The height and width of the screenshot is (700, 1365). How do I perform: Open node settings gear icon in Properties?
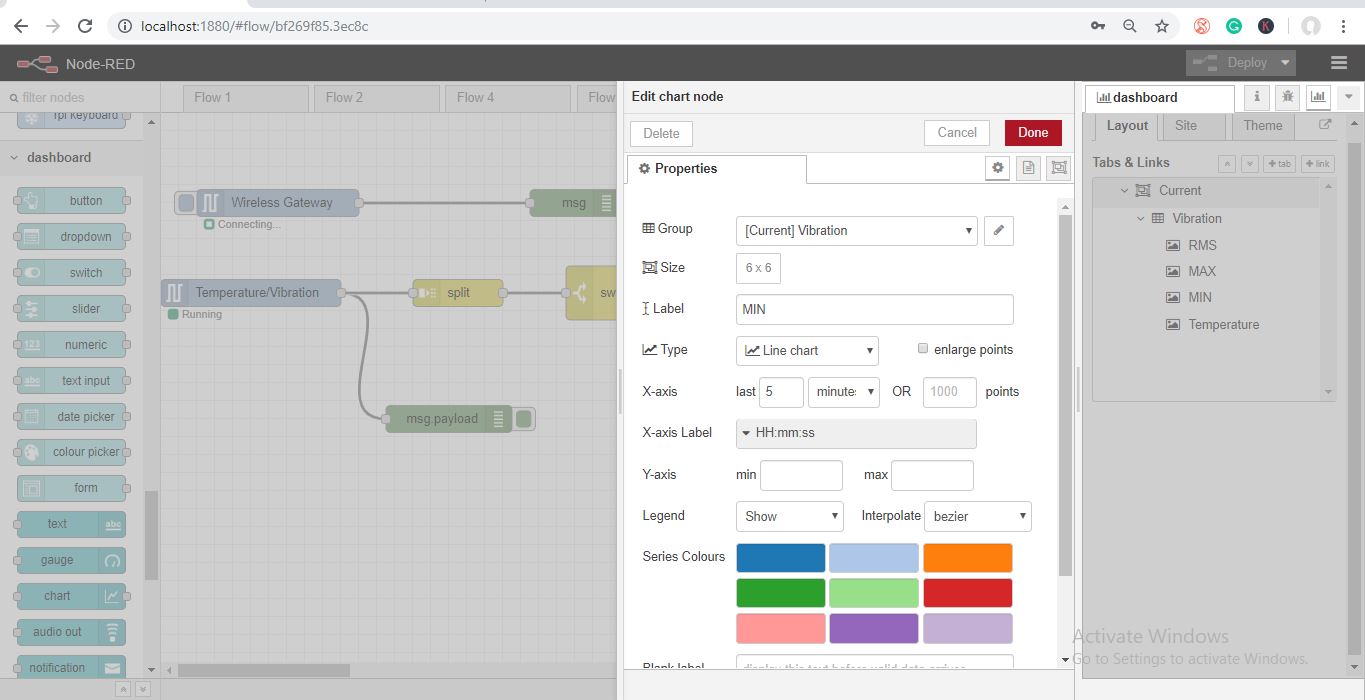click(x=997, y=169)
